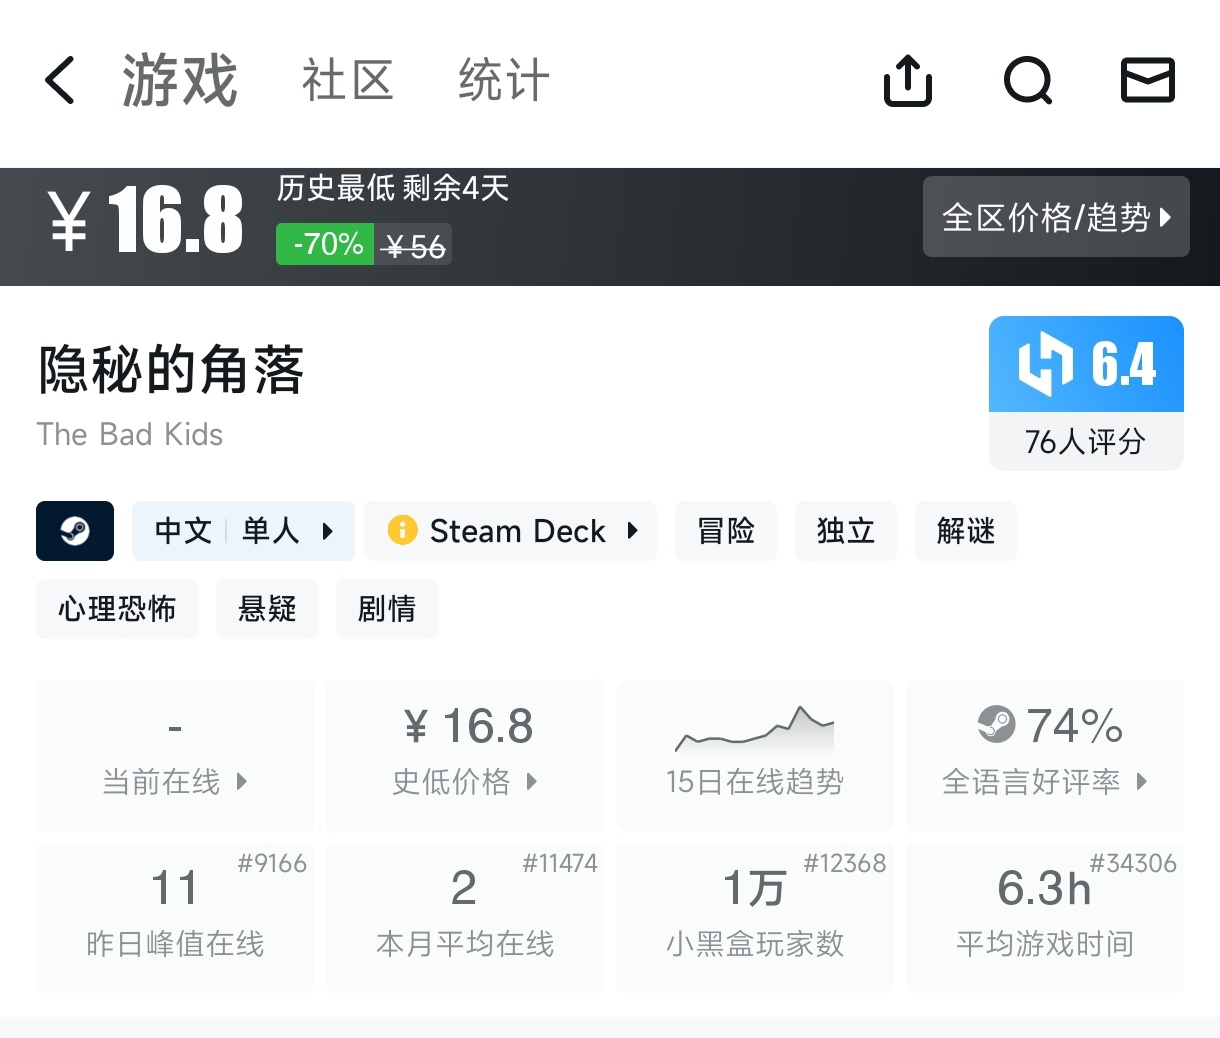Select the 心理恐怖 tag
Screen dimensions: 1220x1038
(x=117, y=609)
